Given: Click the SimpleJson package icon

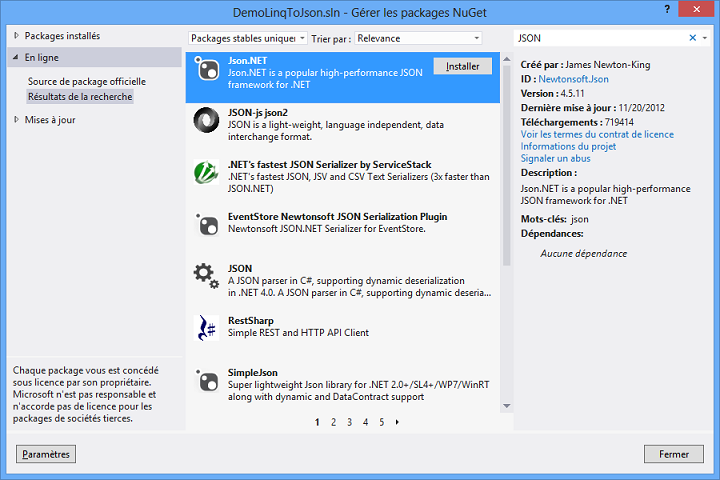Looking at the screenshot, I should [x=207, y=380].
